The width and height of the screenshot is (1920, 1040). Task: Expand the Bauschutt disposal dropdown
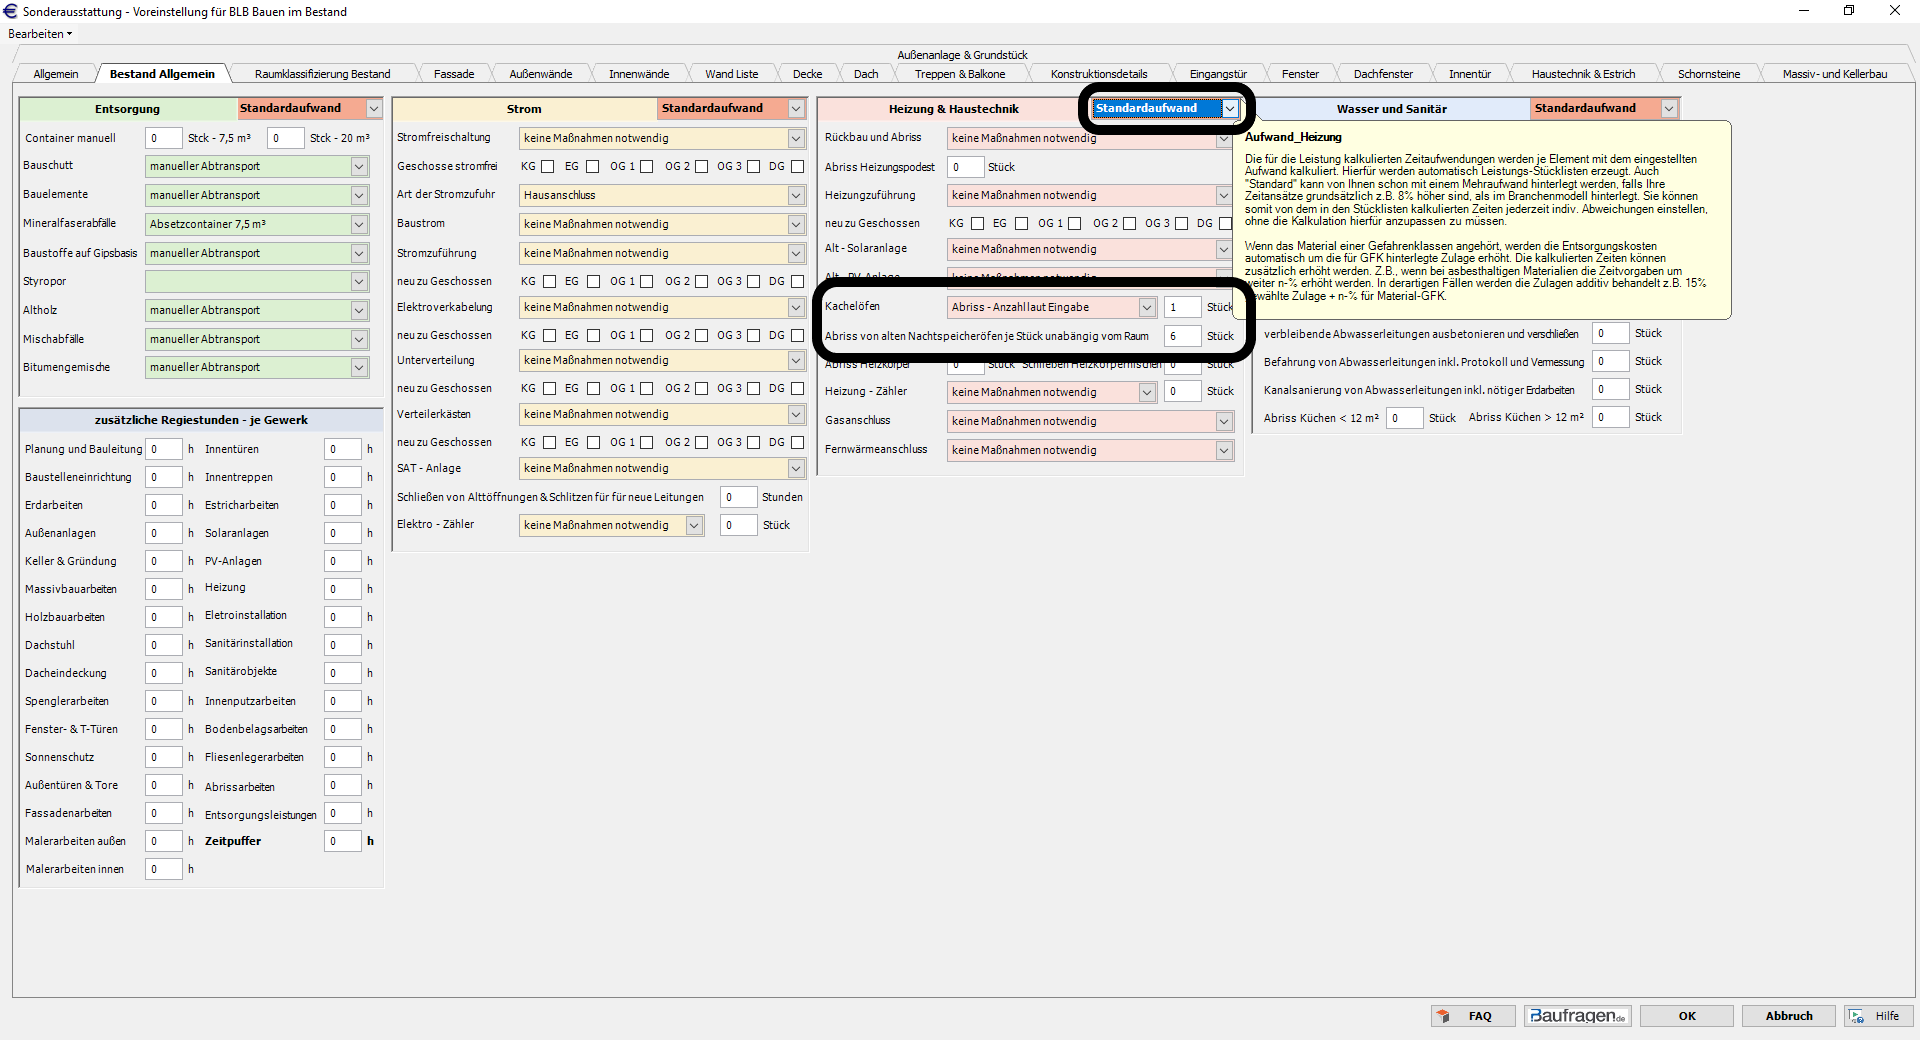pyautogui.click(x=359, y=167)
